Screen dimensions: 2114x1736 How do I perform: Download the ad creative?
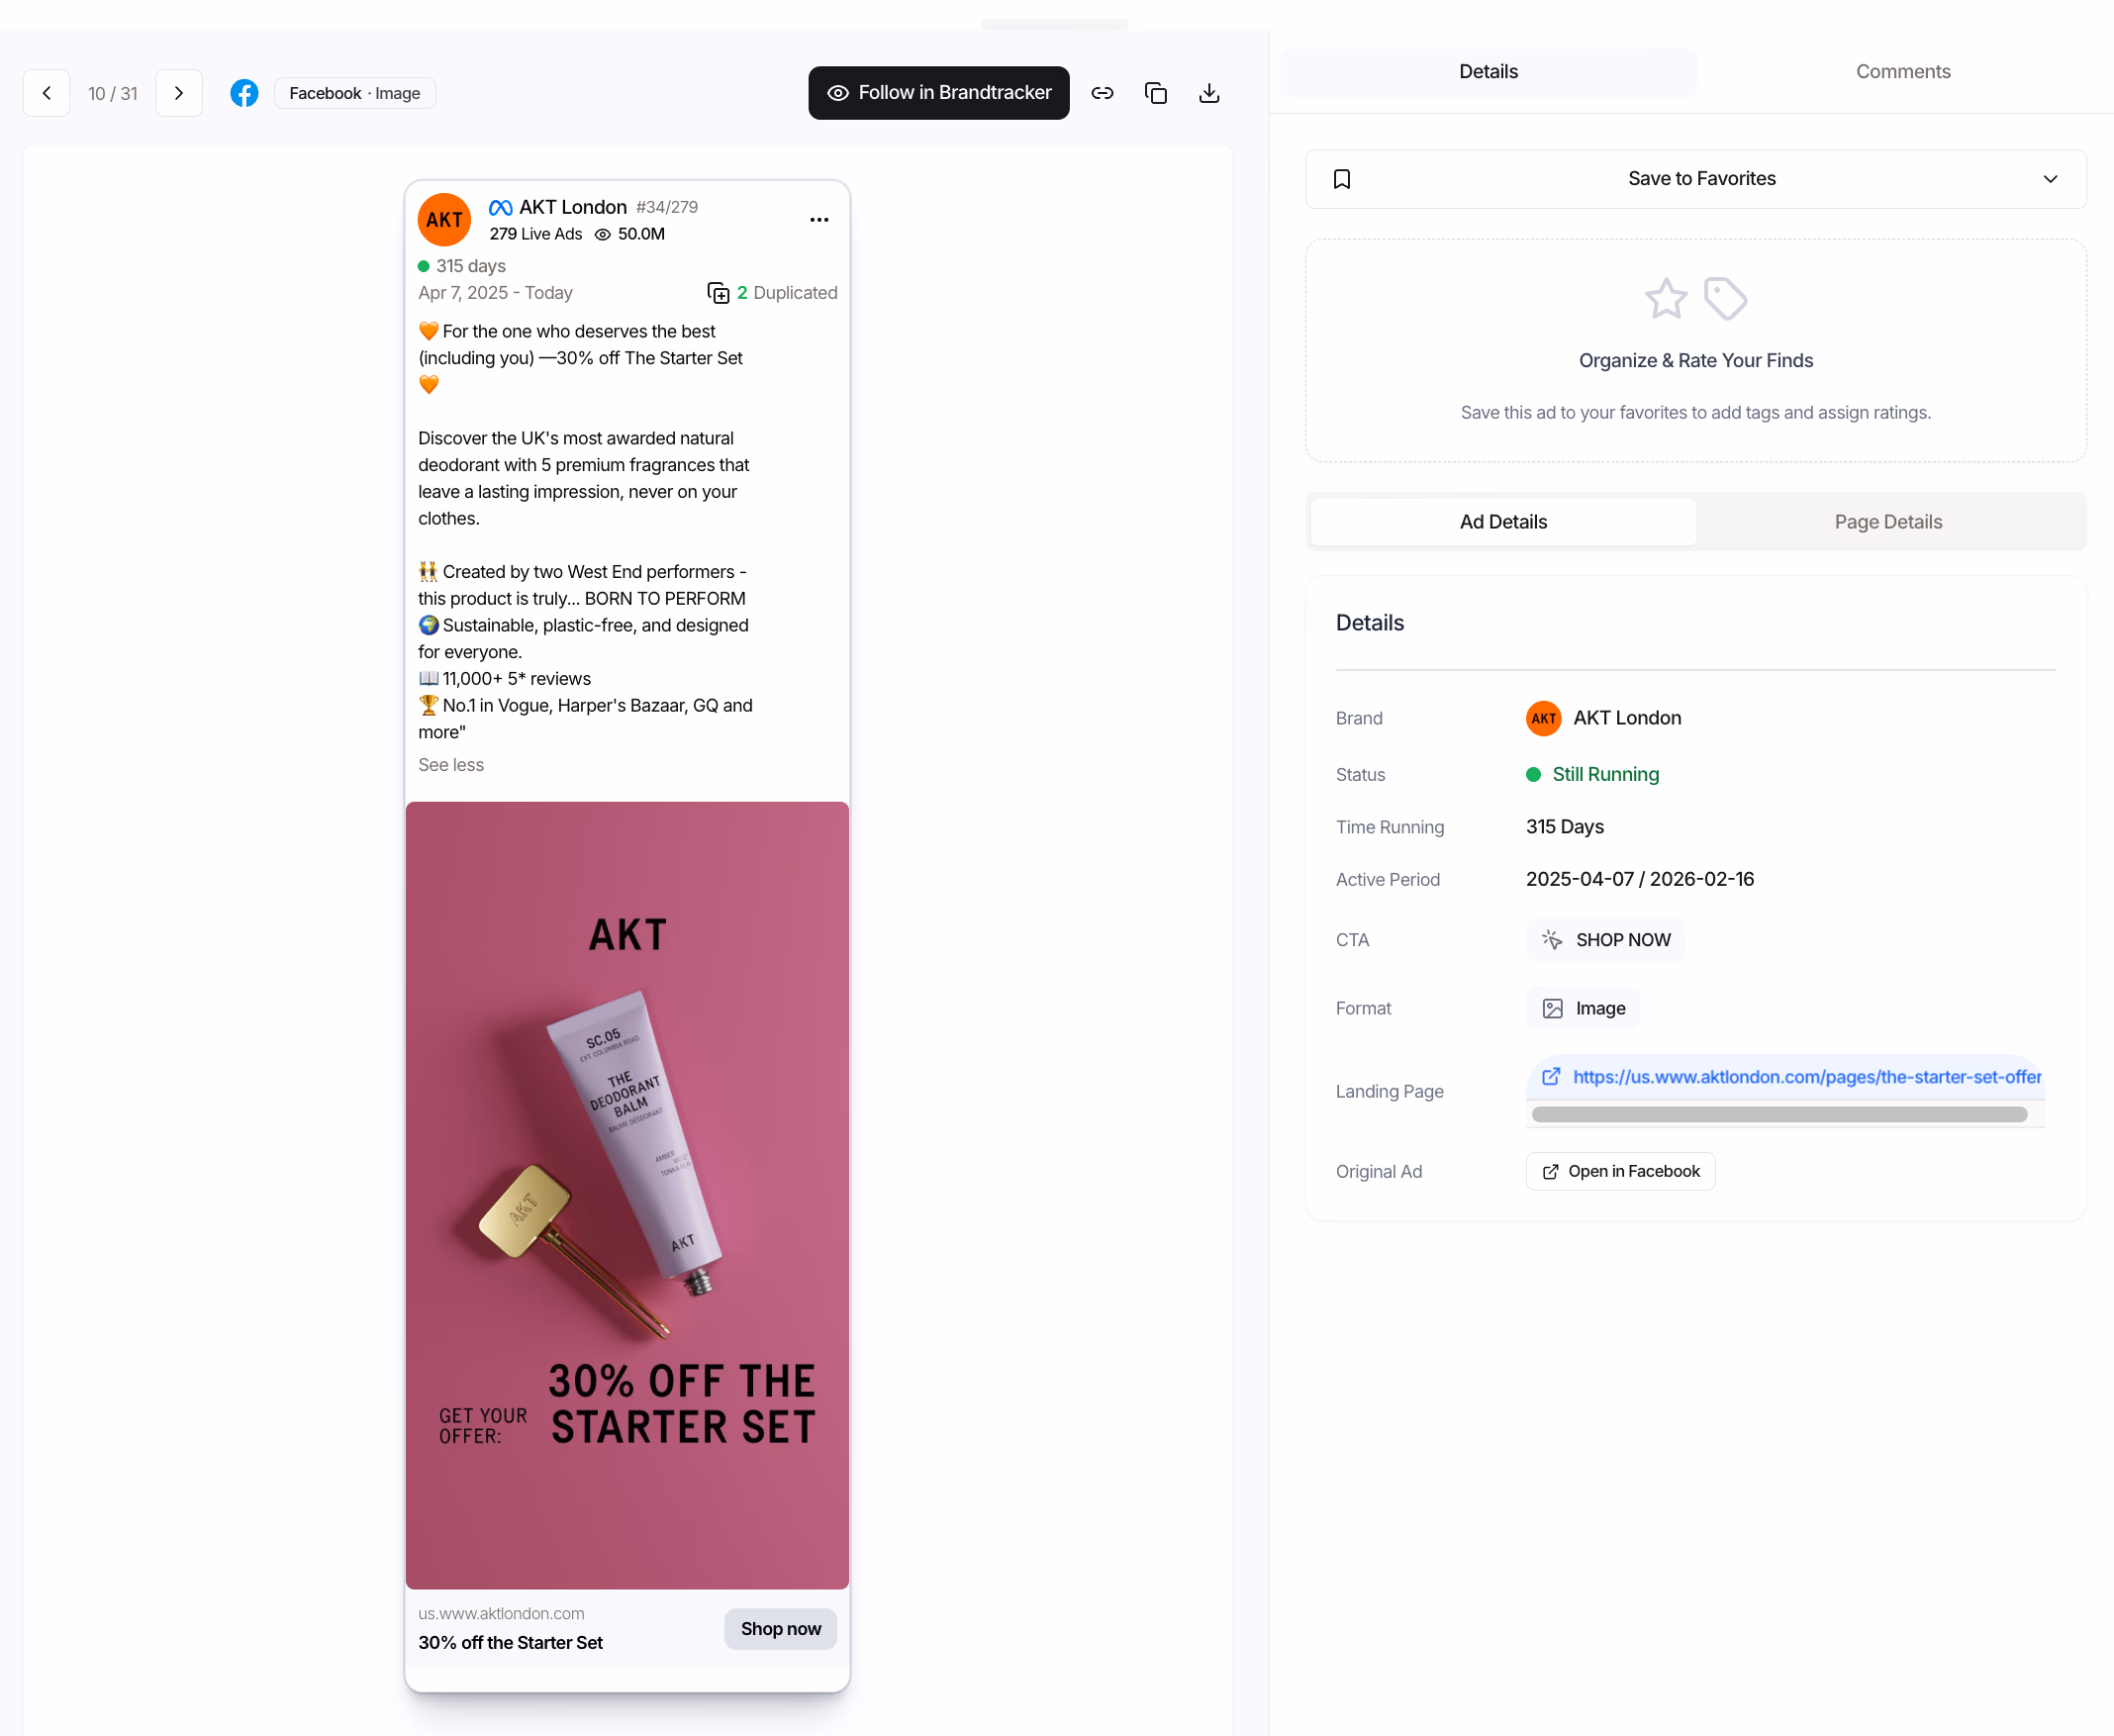pos(1209,93)
